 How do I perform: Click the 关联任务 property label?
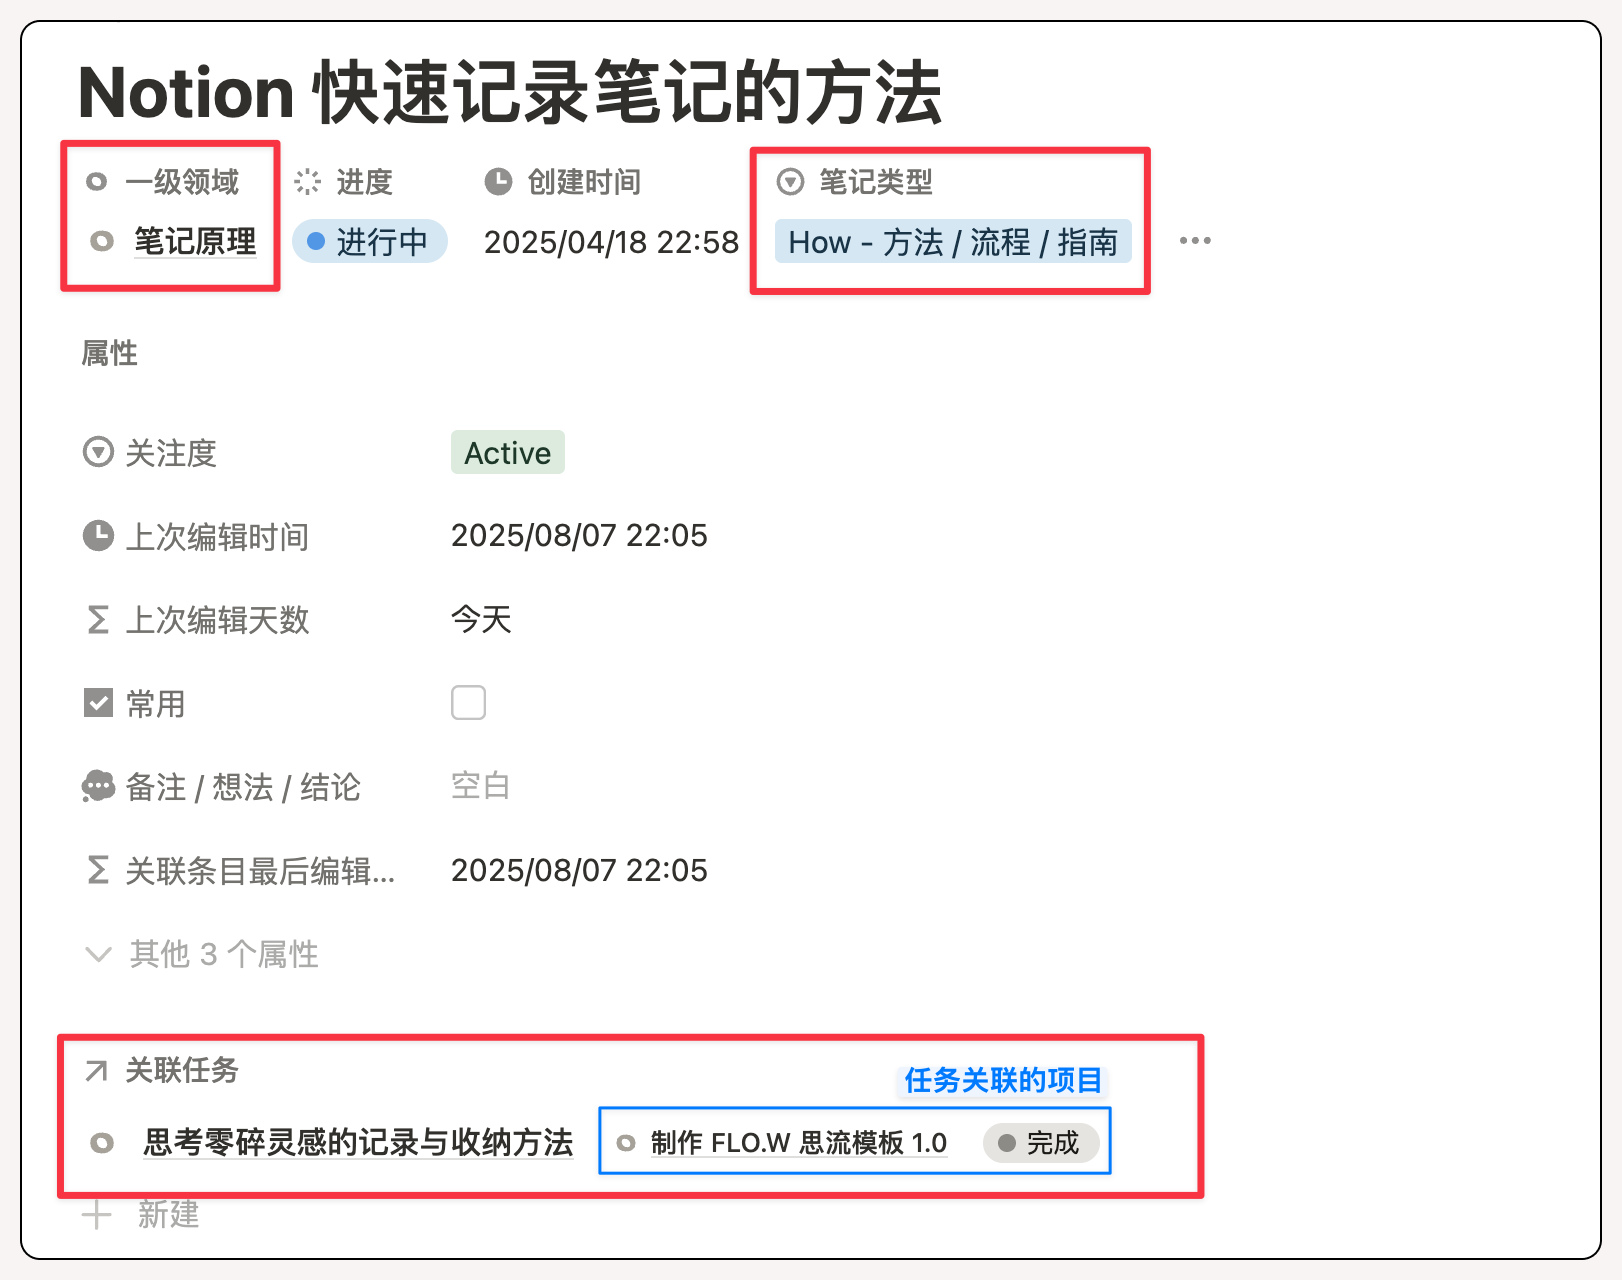[x=182, y=1071]
